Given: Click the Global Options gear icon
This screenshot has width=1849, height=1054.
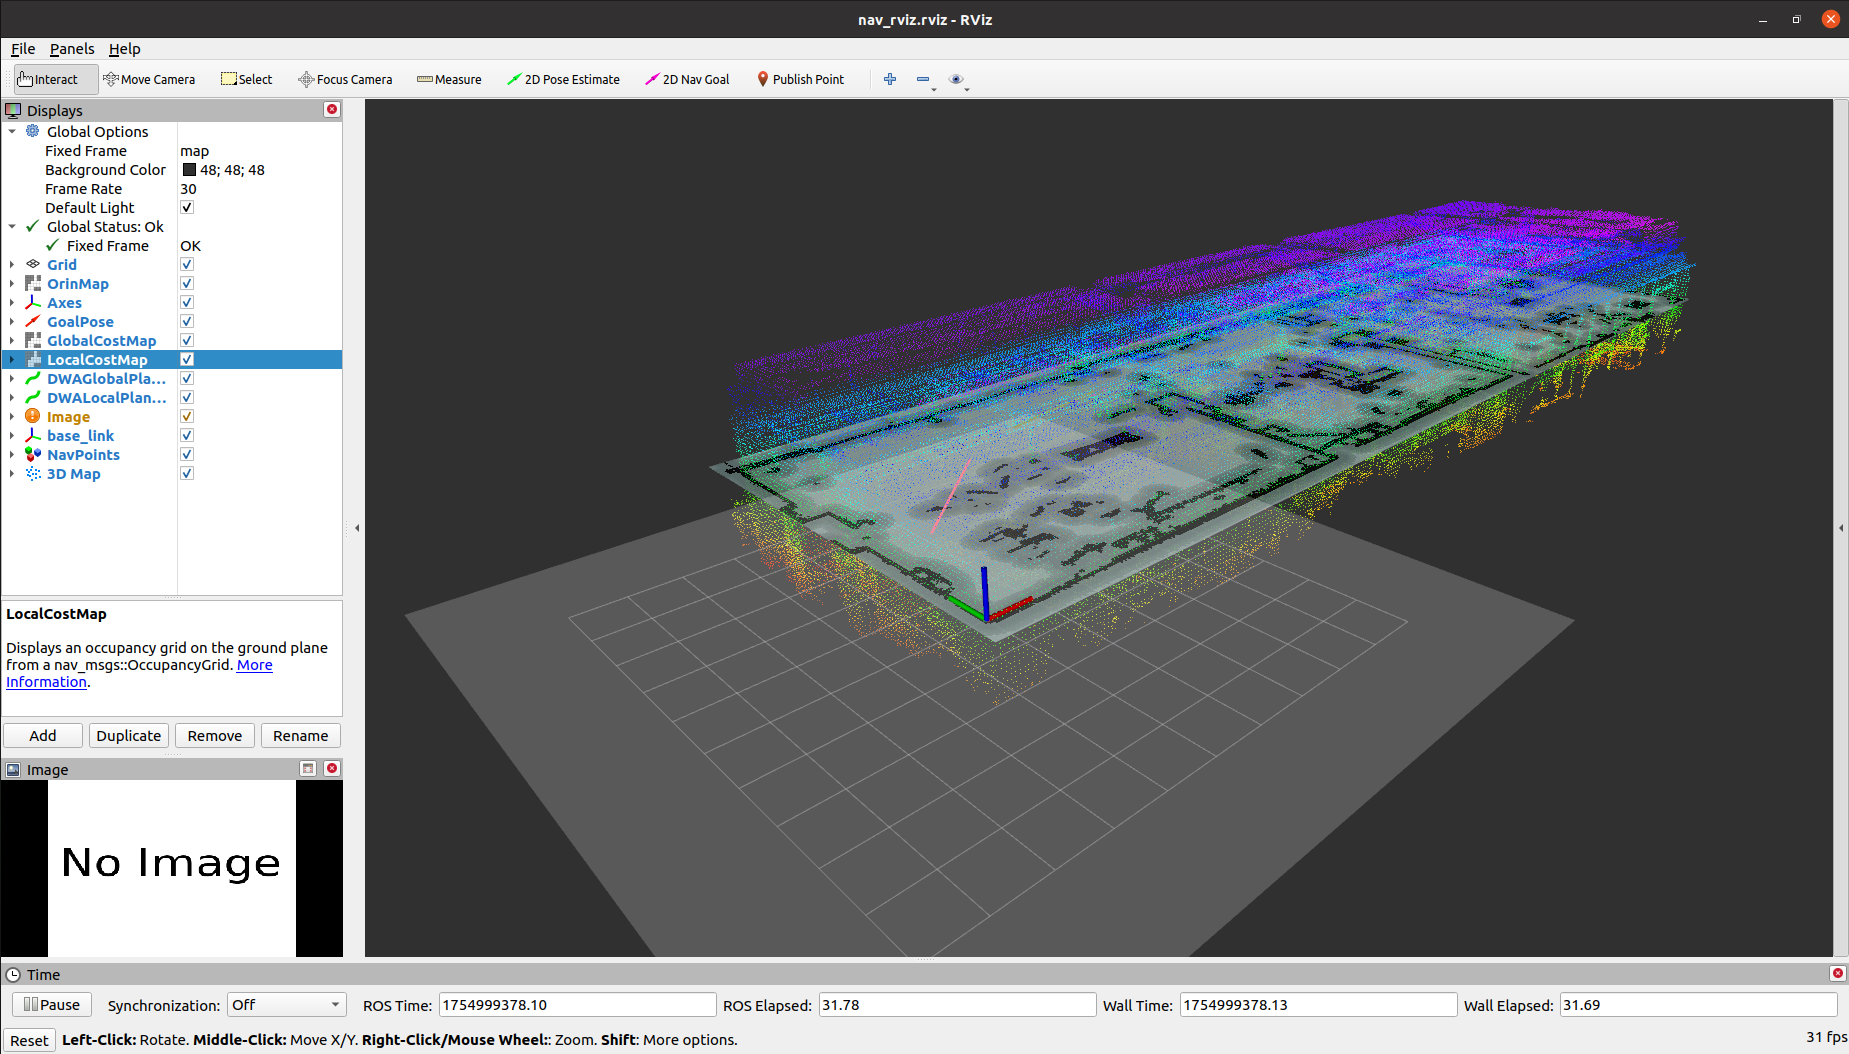Looking at the screenshot, I should tap(33, 131).
